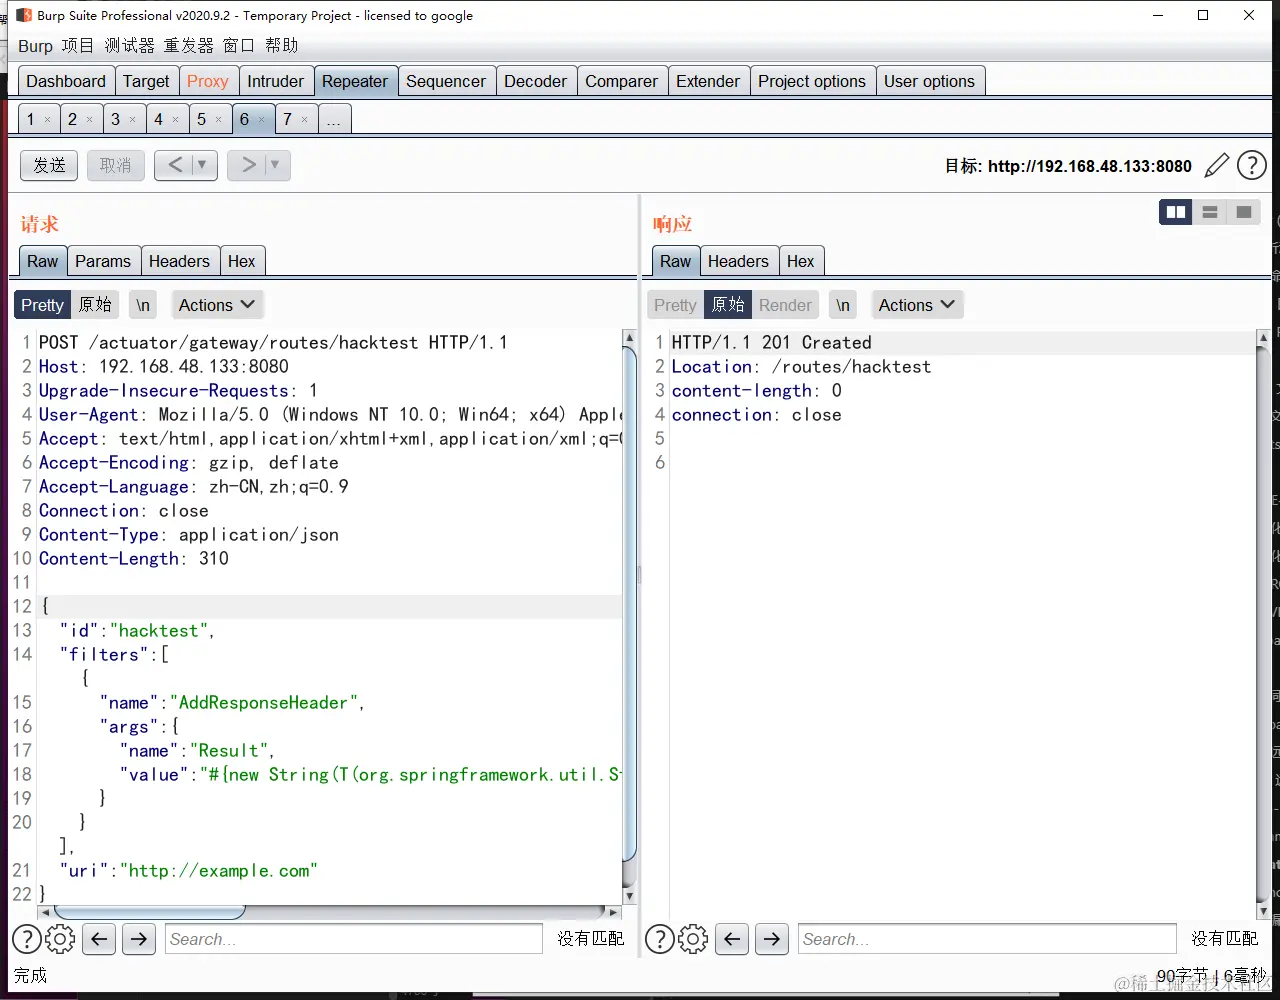Image resolution: width=1280 pixels, height=1000 pixels.
Task: Click the pencil icon to edit target
Action: click(x=1216, y=165)
